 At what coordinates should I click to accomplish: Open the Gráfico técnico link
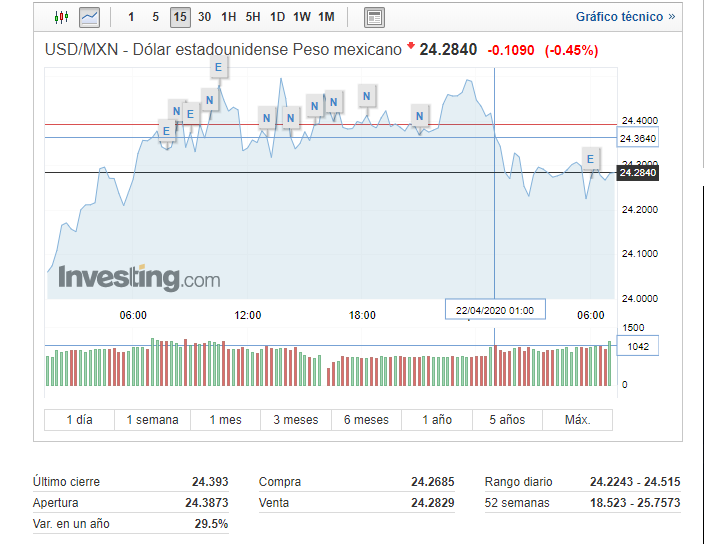point(624,17)
